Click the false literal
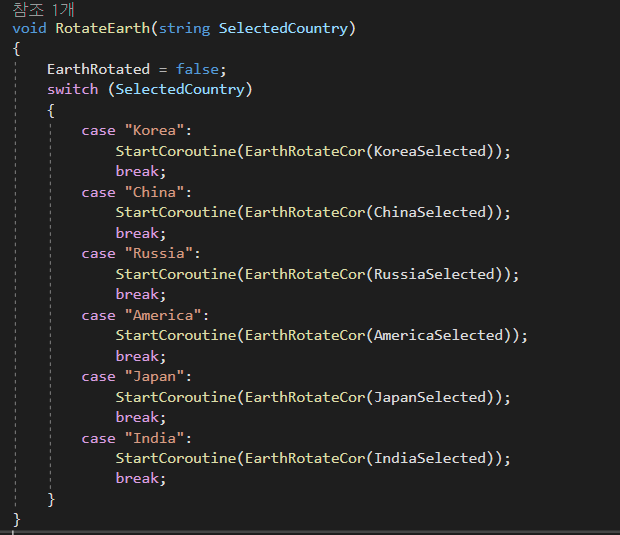 click(197, 69)
